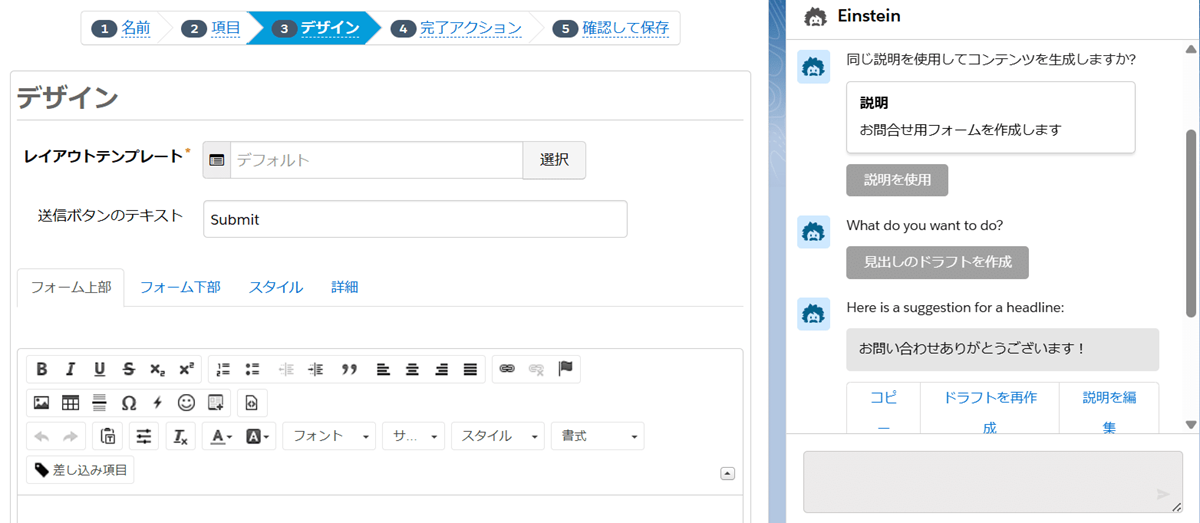The width and height of the screenshot is (1200, 523).
Task: Go to the 完了アクション step
Action: (x=470, y=28)
